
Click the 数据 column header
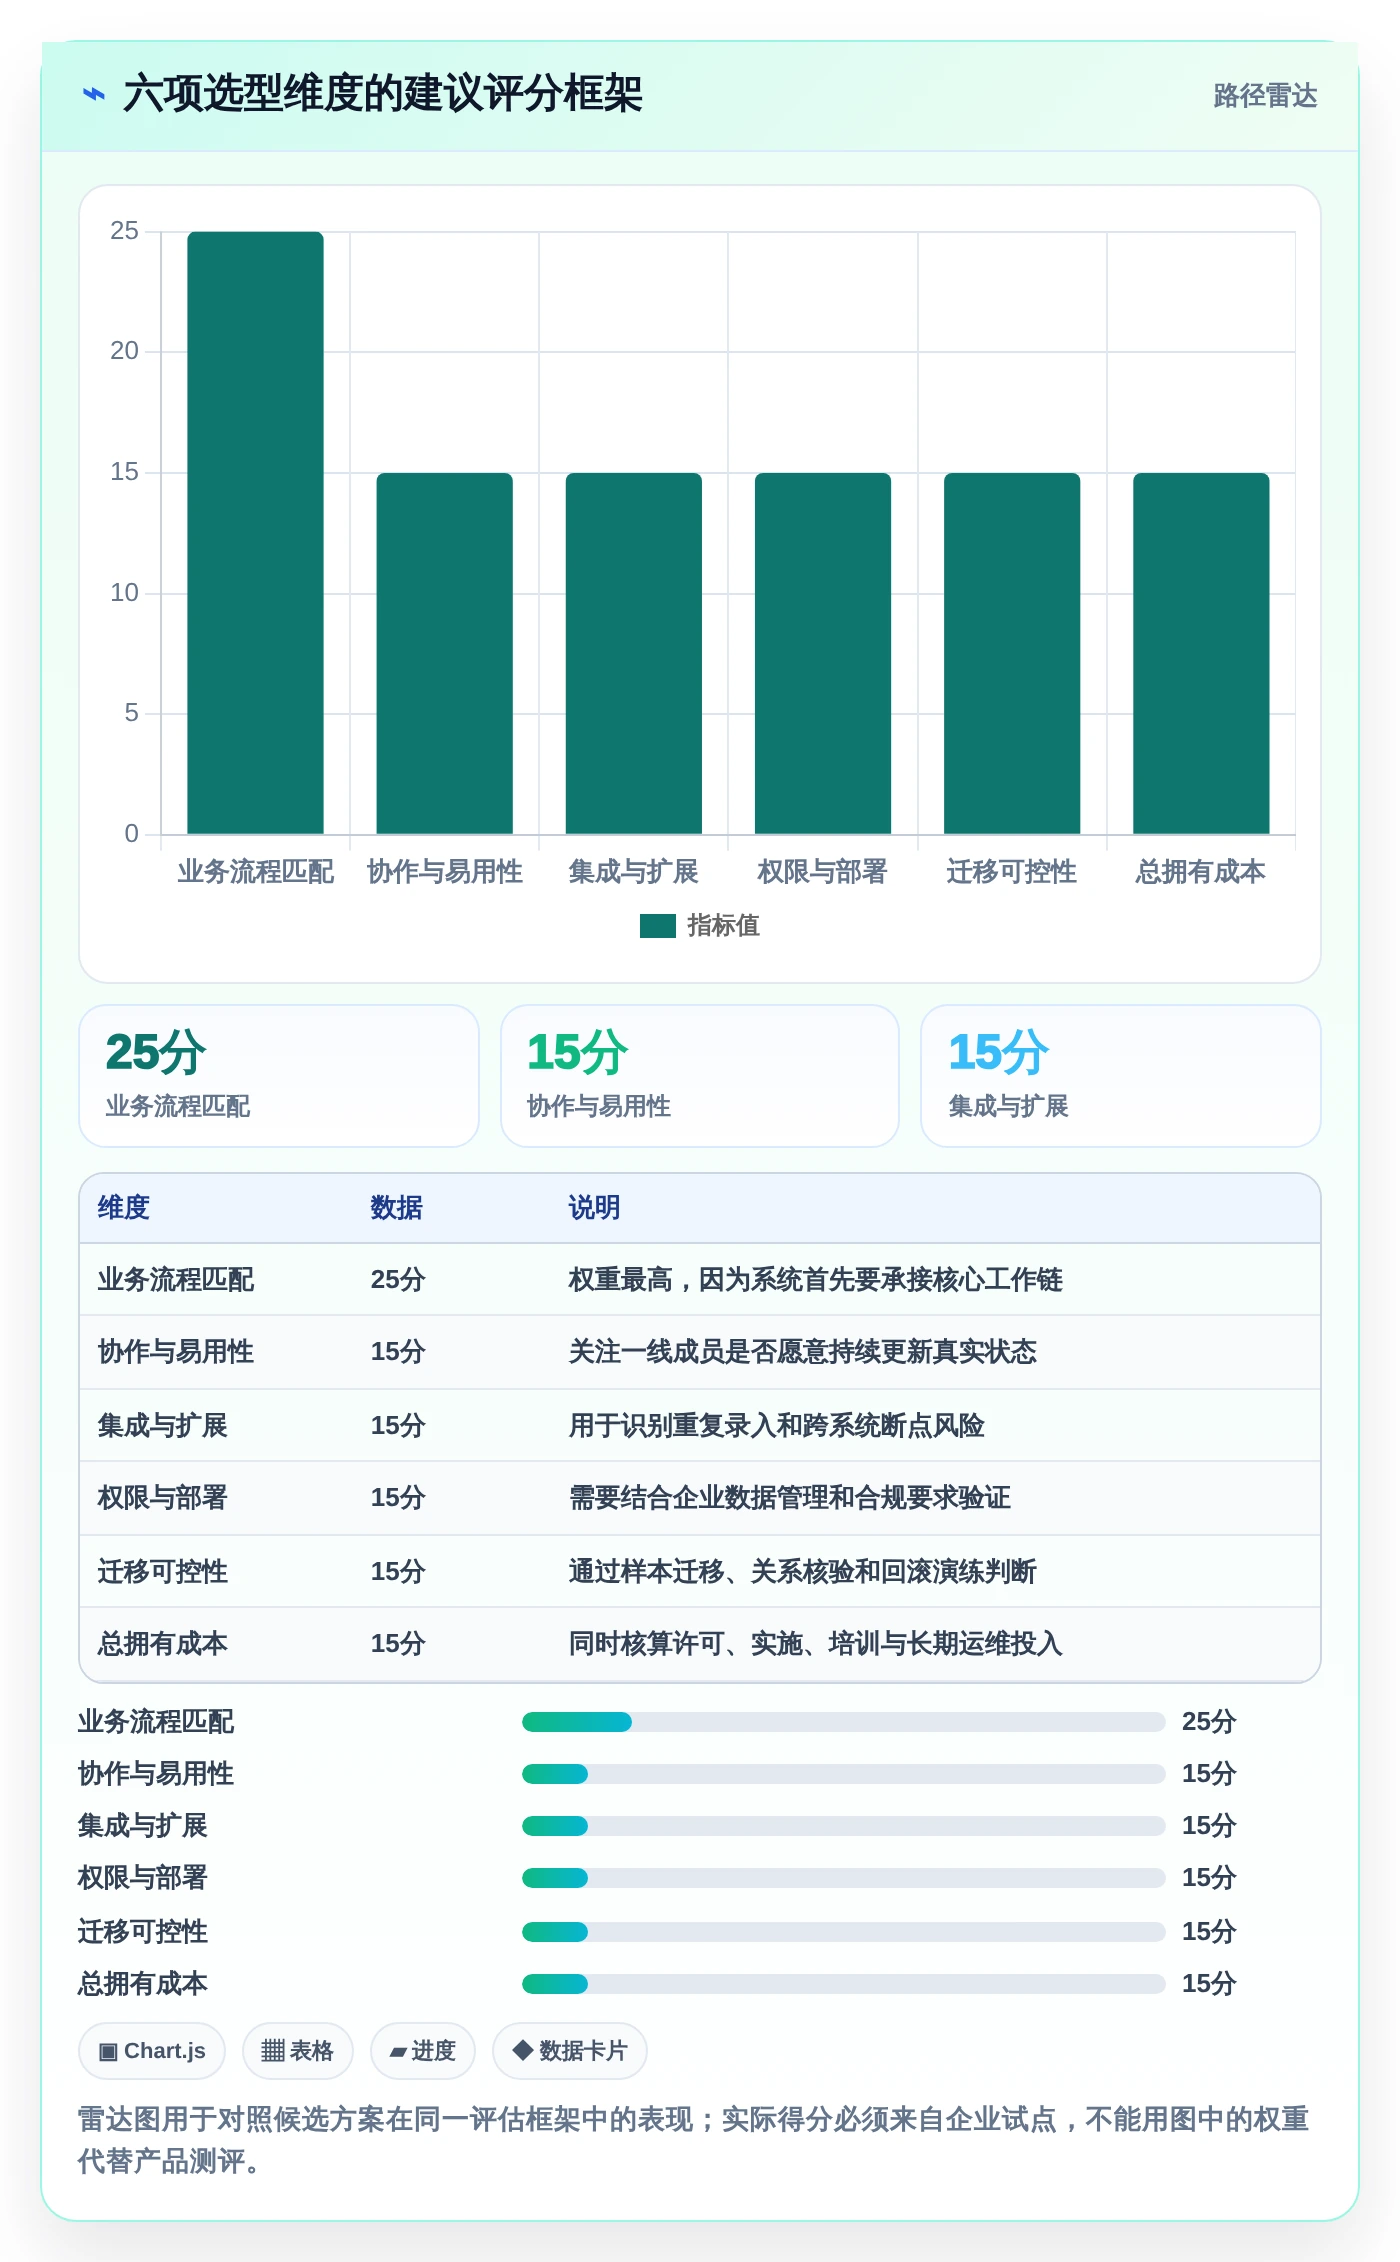tap(396, 1208)
